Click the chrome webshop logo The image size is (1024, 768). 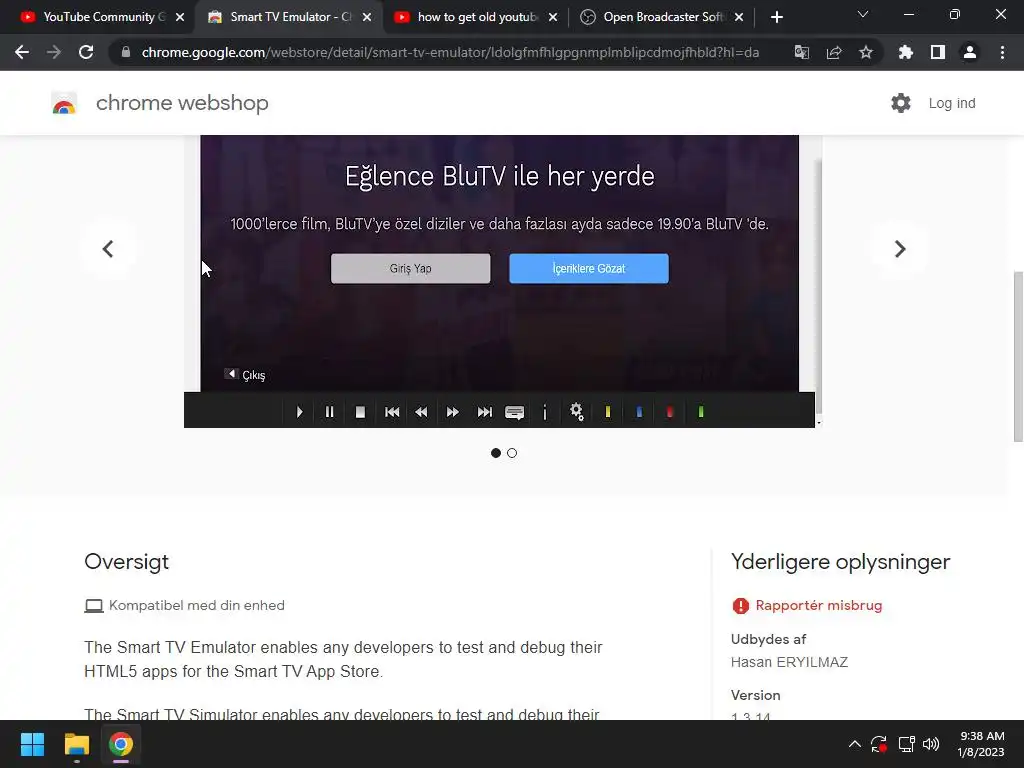coord(64,103)
